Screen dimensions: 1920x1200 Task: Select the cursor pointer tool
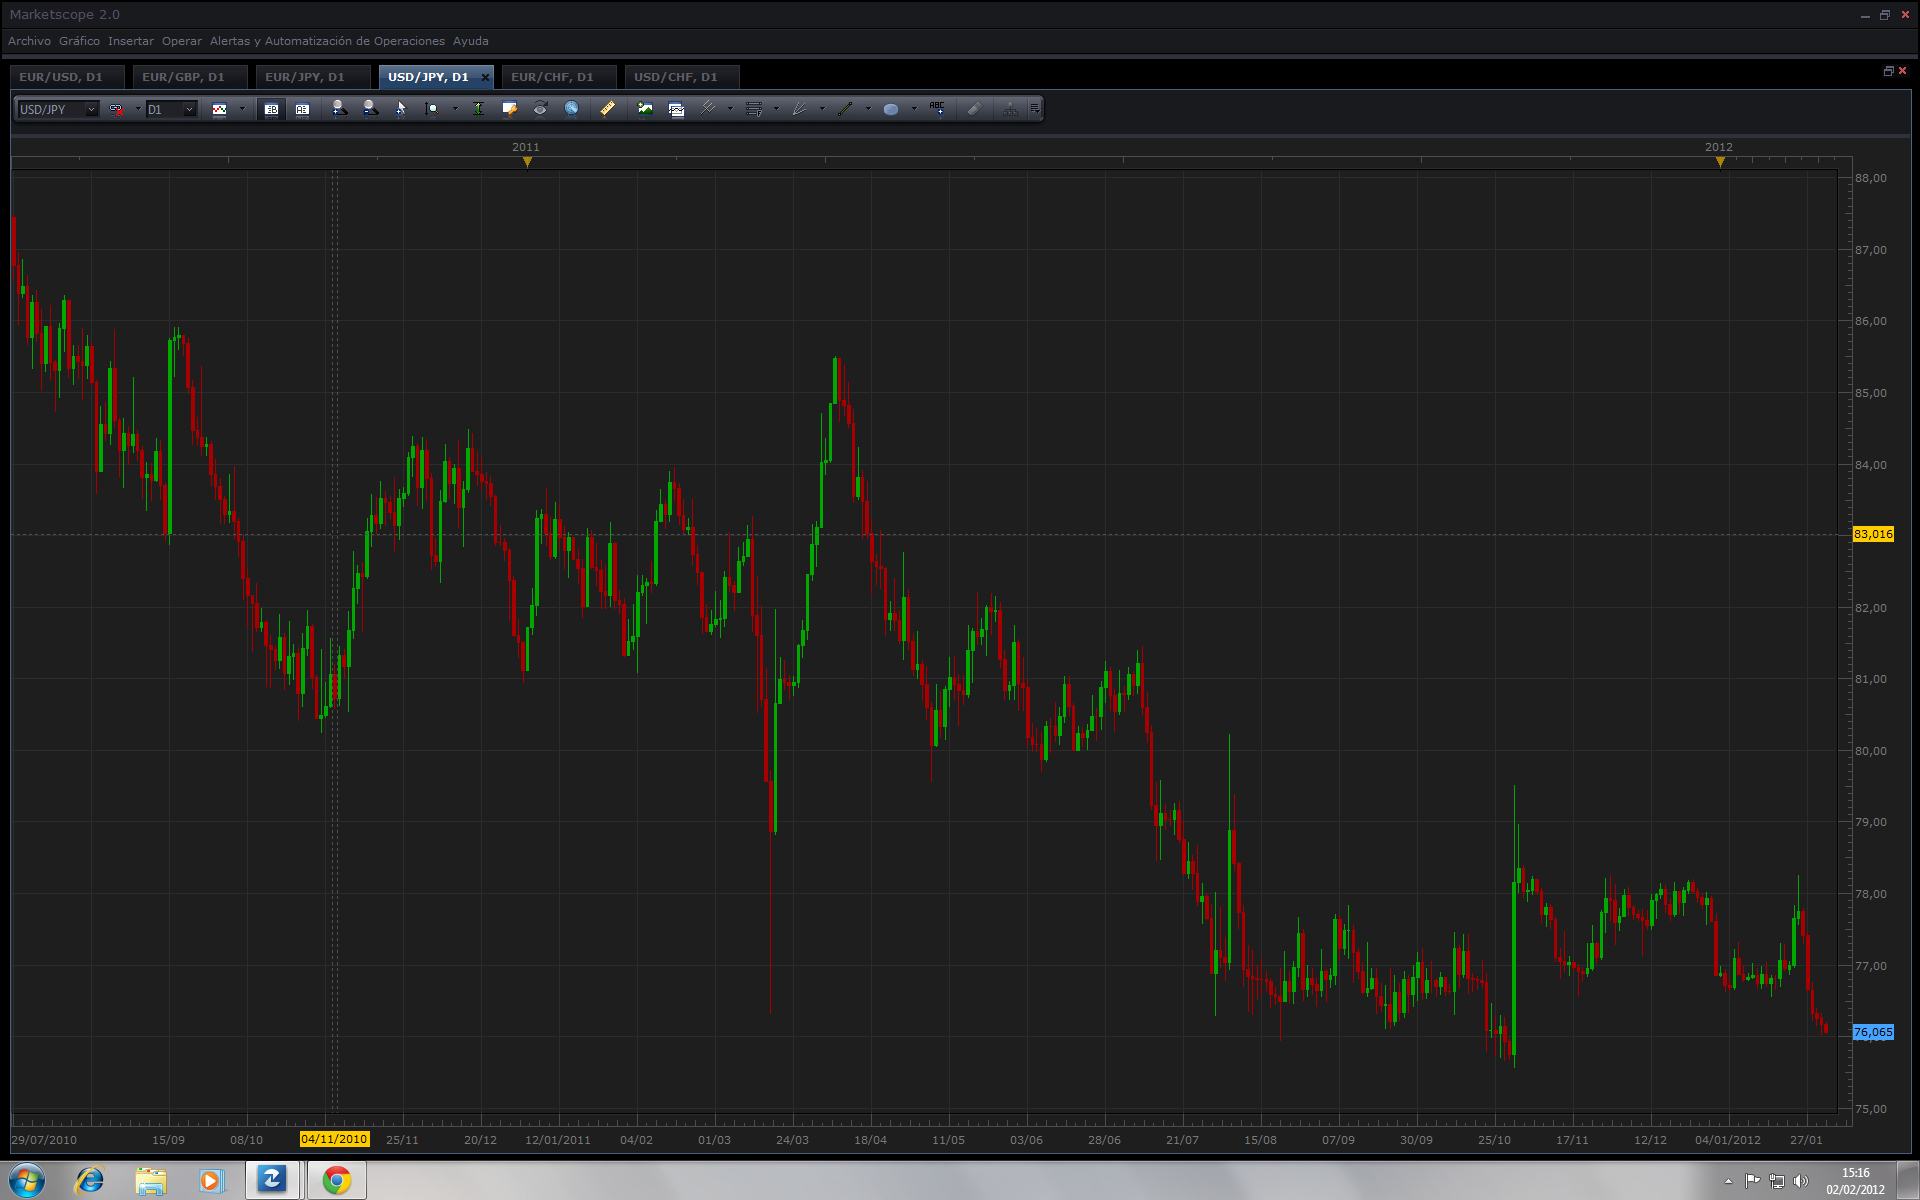point(401,109)
